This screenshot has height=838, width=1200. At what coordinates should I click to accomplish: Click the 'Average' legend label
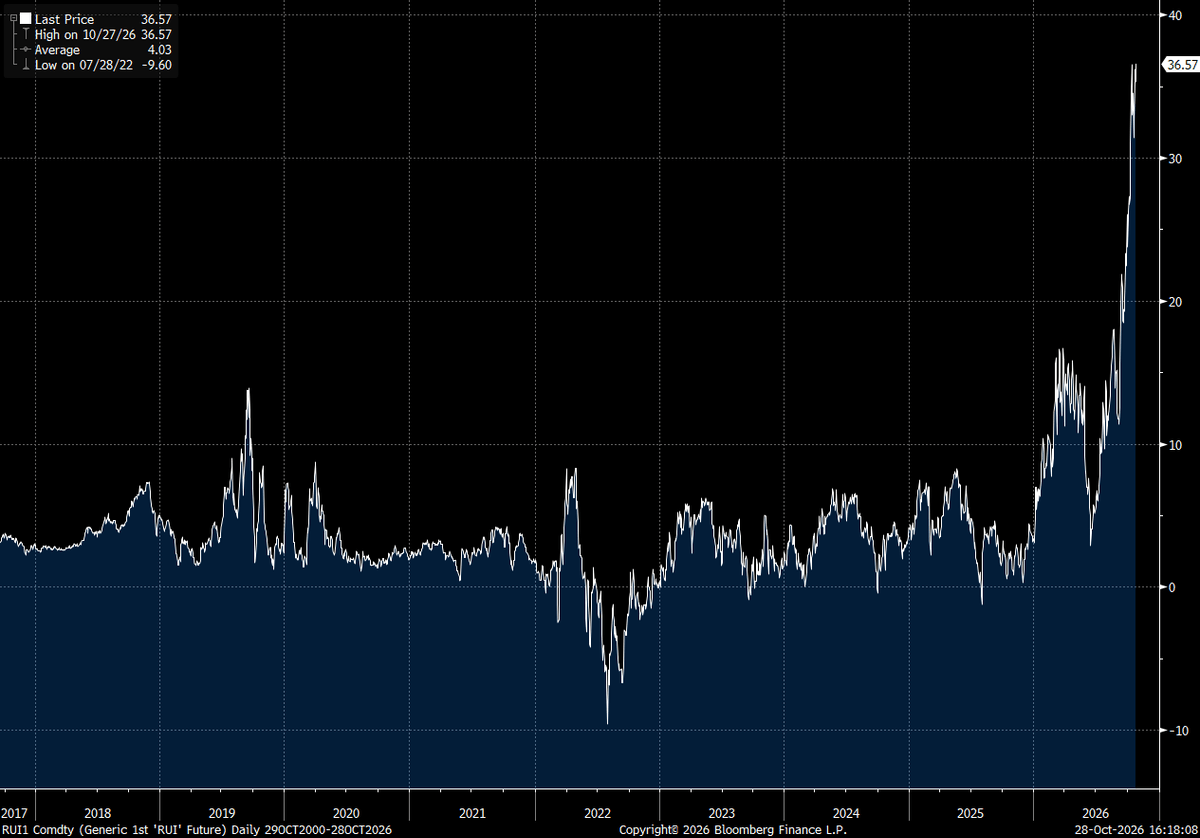58,50
